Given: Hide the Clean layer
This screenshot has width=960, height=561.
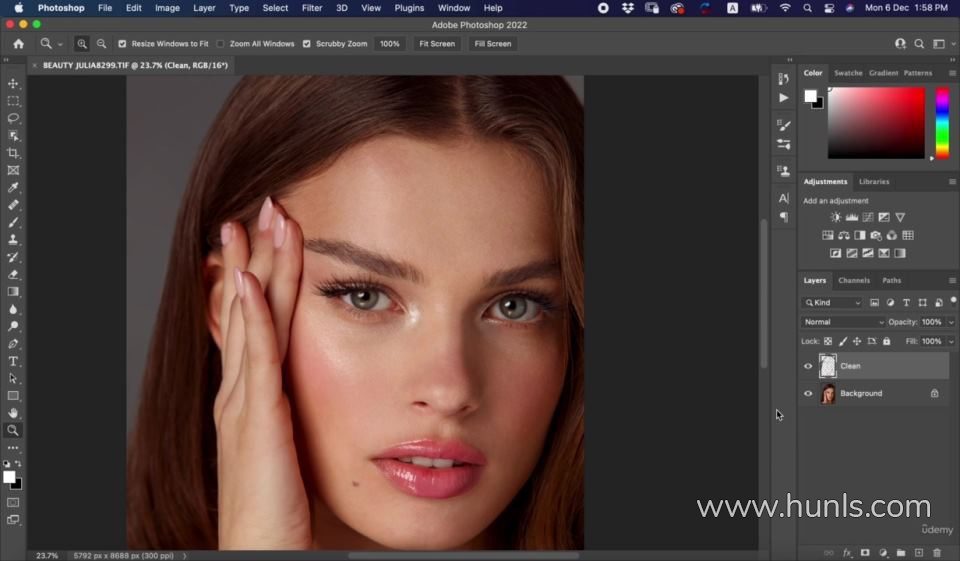Looking at the screenshot, I should tap(808, 366).
